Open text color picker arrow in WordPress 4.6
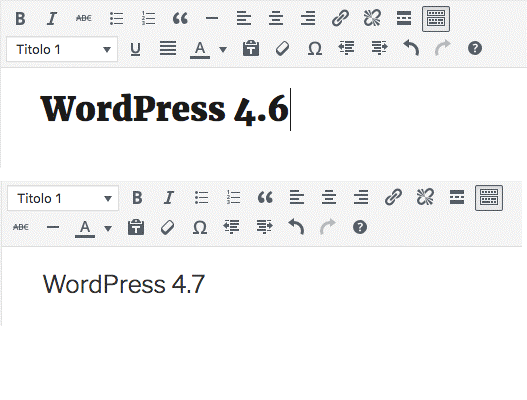Viewport: 527px width, 400px height. [222, 50]
